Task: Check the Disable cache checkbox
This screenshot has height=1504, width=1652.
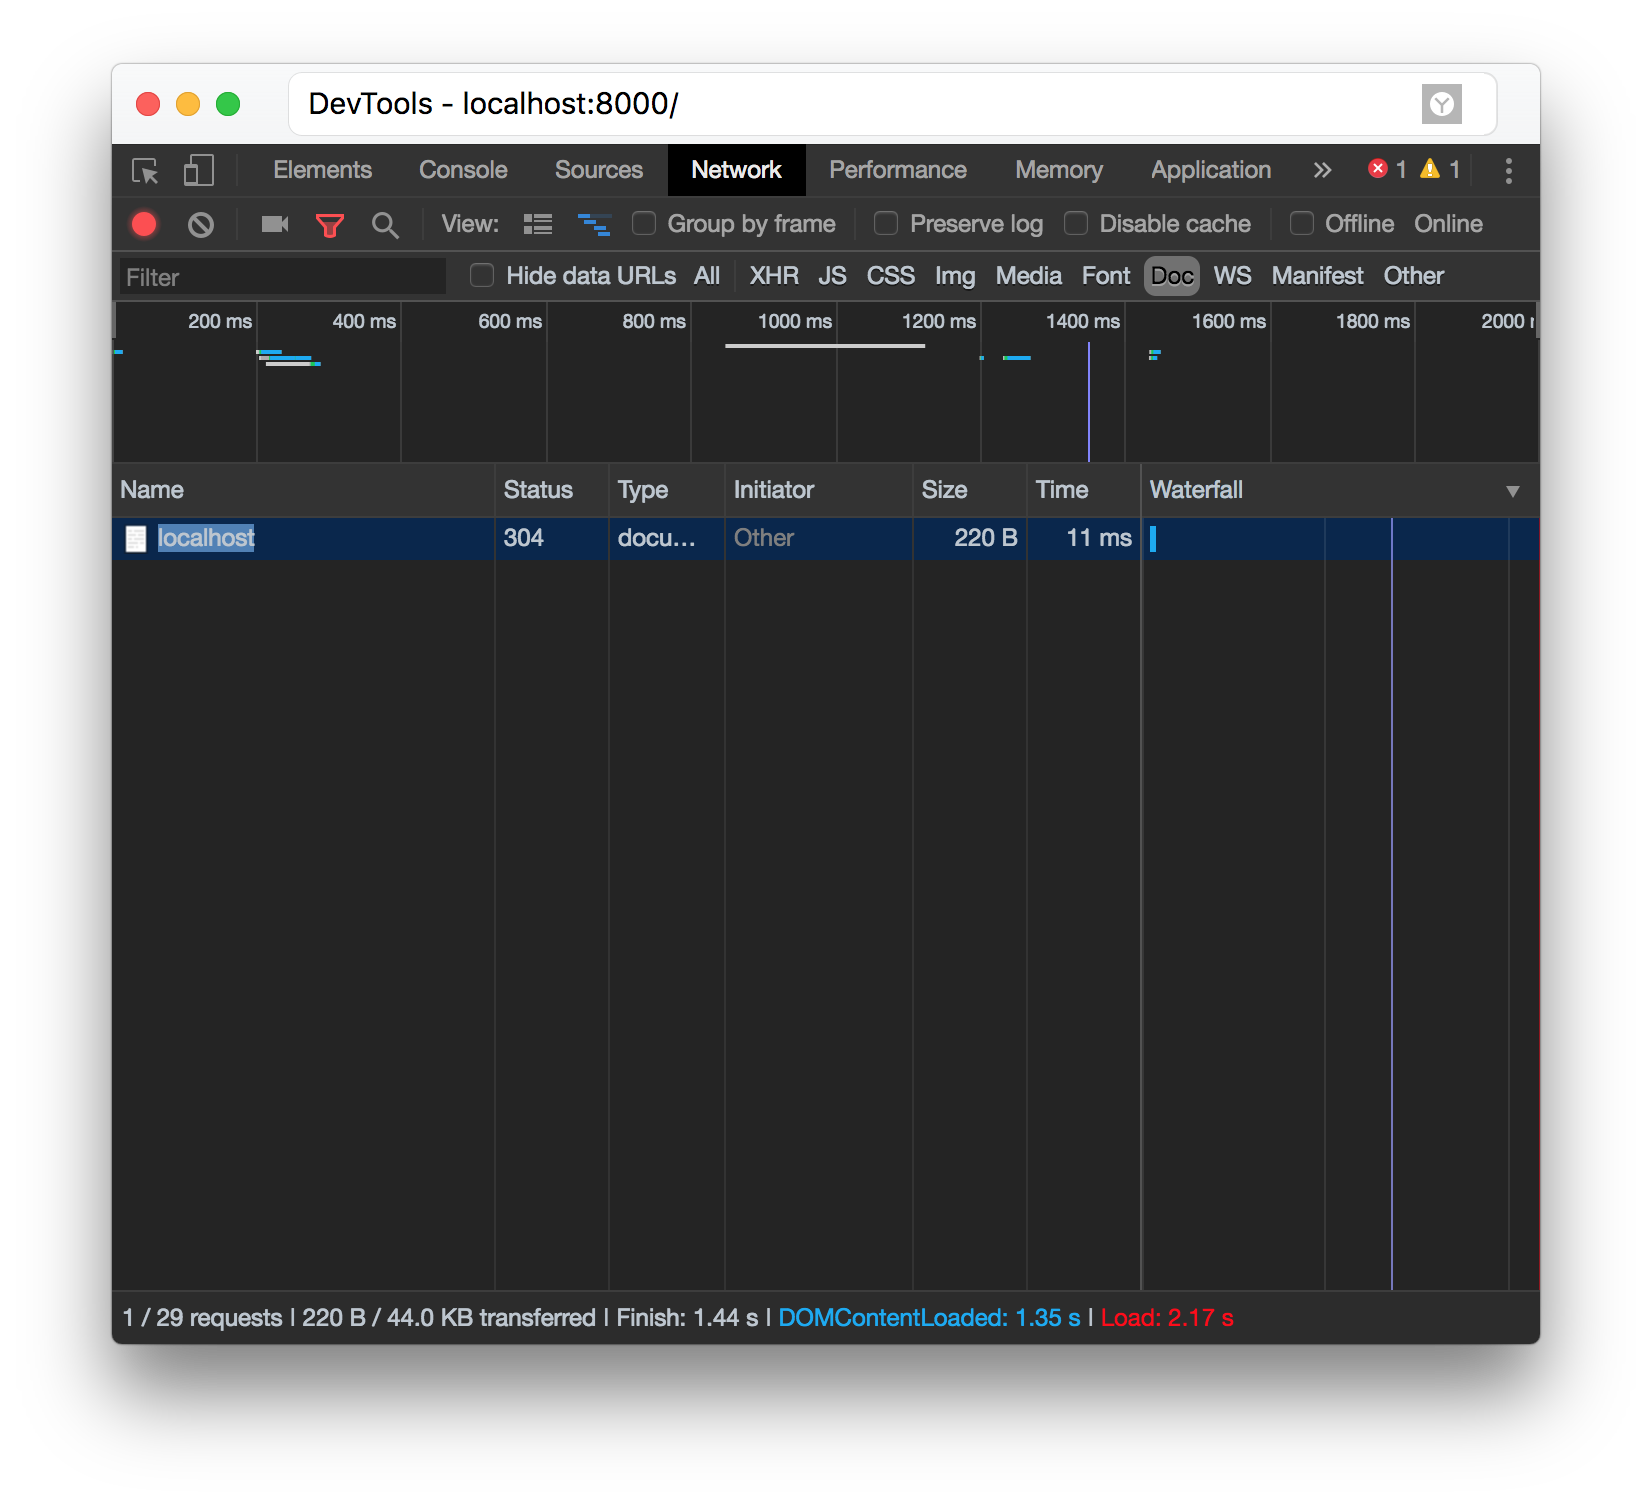Action: [x=1076, y=223]
